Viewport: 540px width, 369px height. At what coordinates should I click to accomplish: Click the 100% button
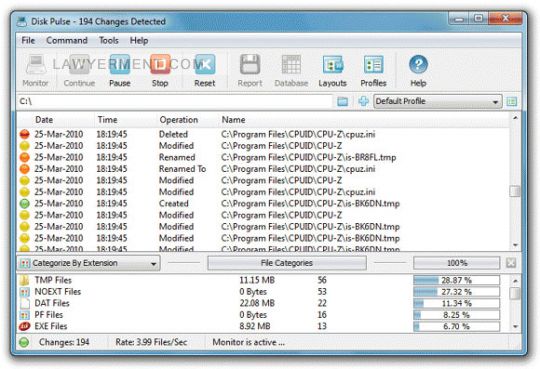point(457,263)
